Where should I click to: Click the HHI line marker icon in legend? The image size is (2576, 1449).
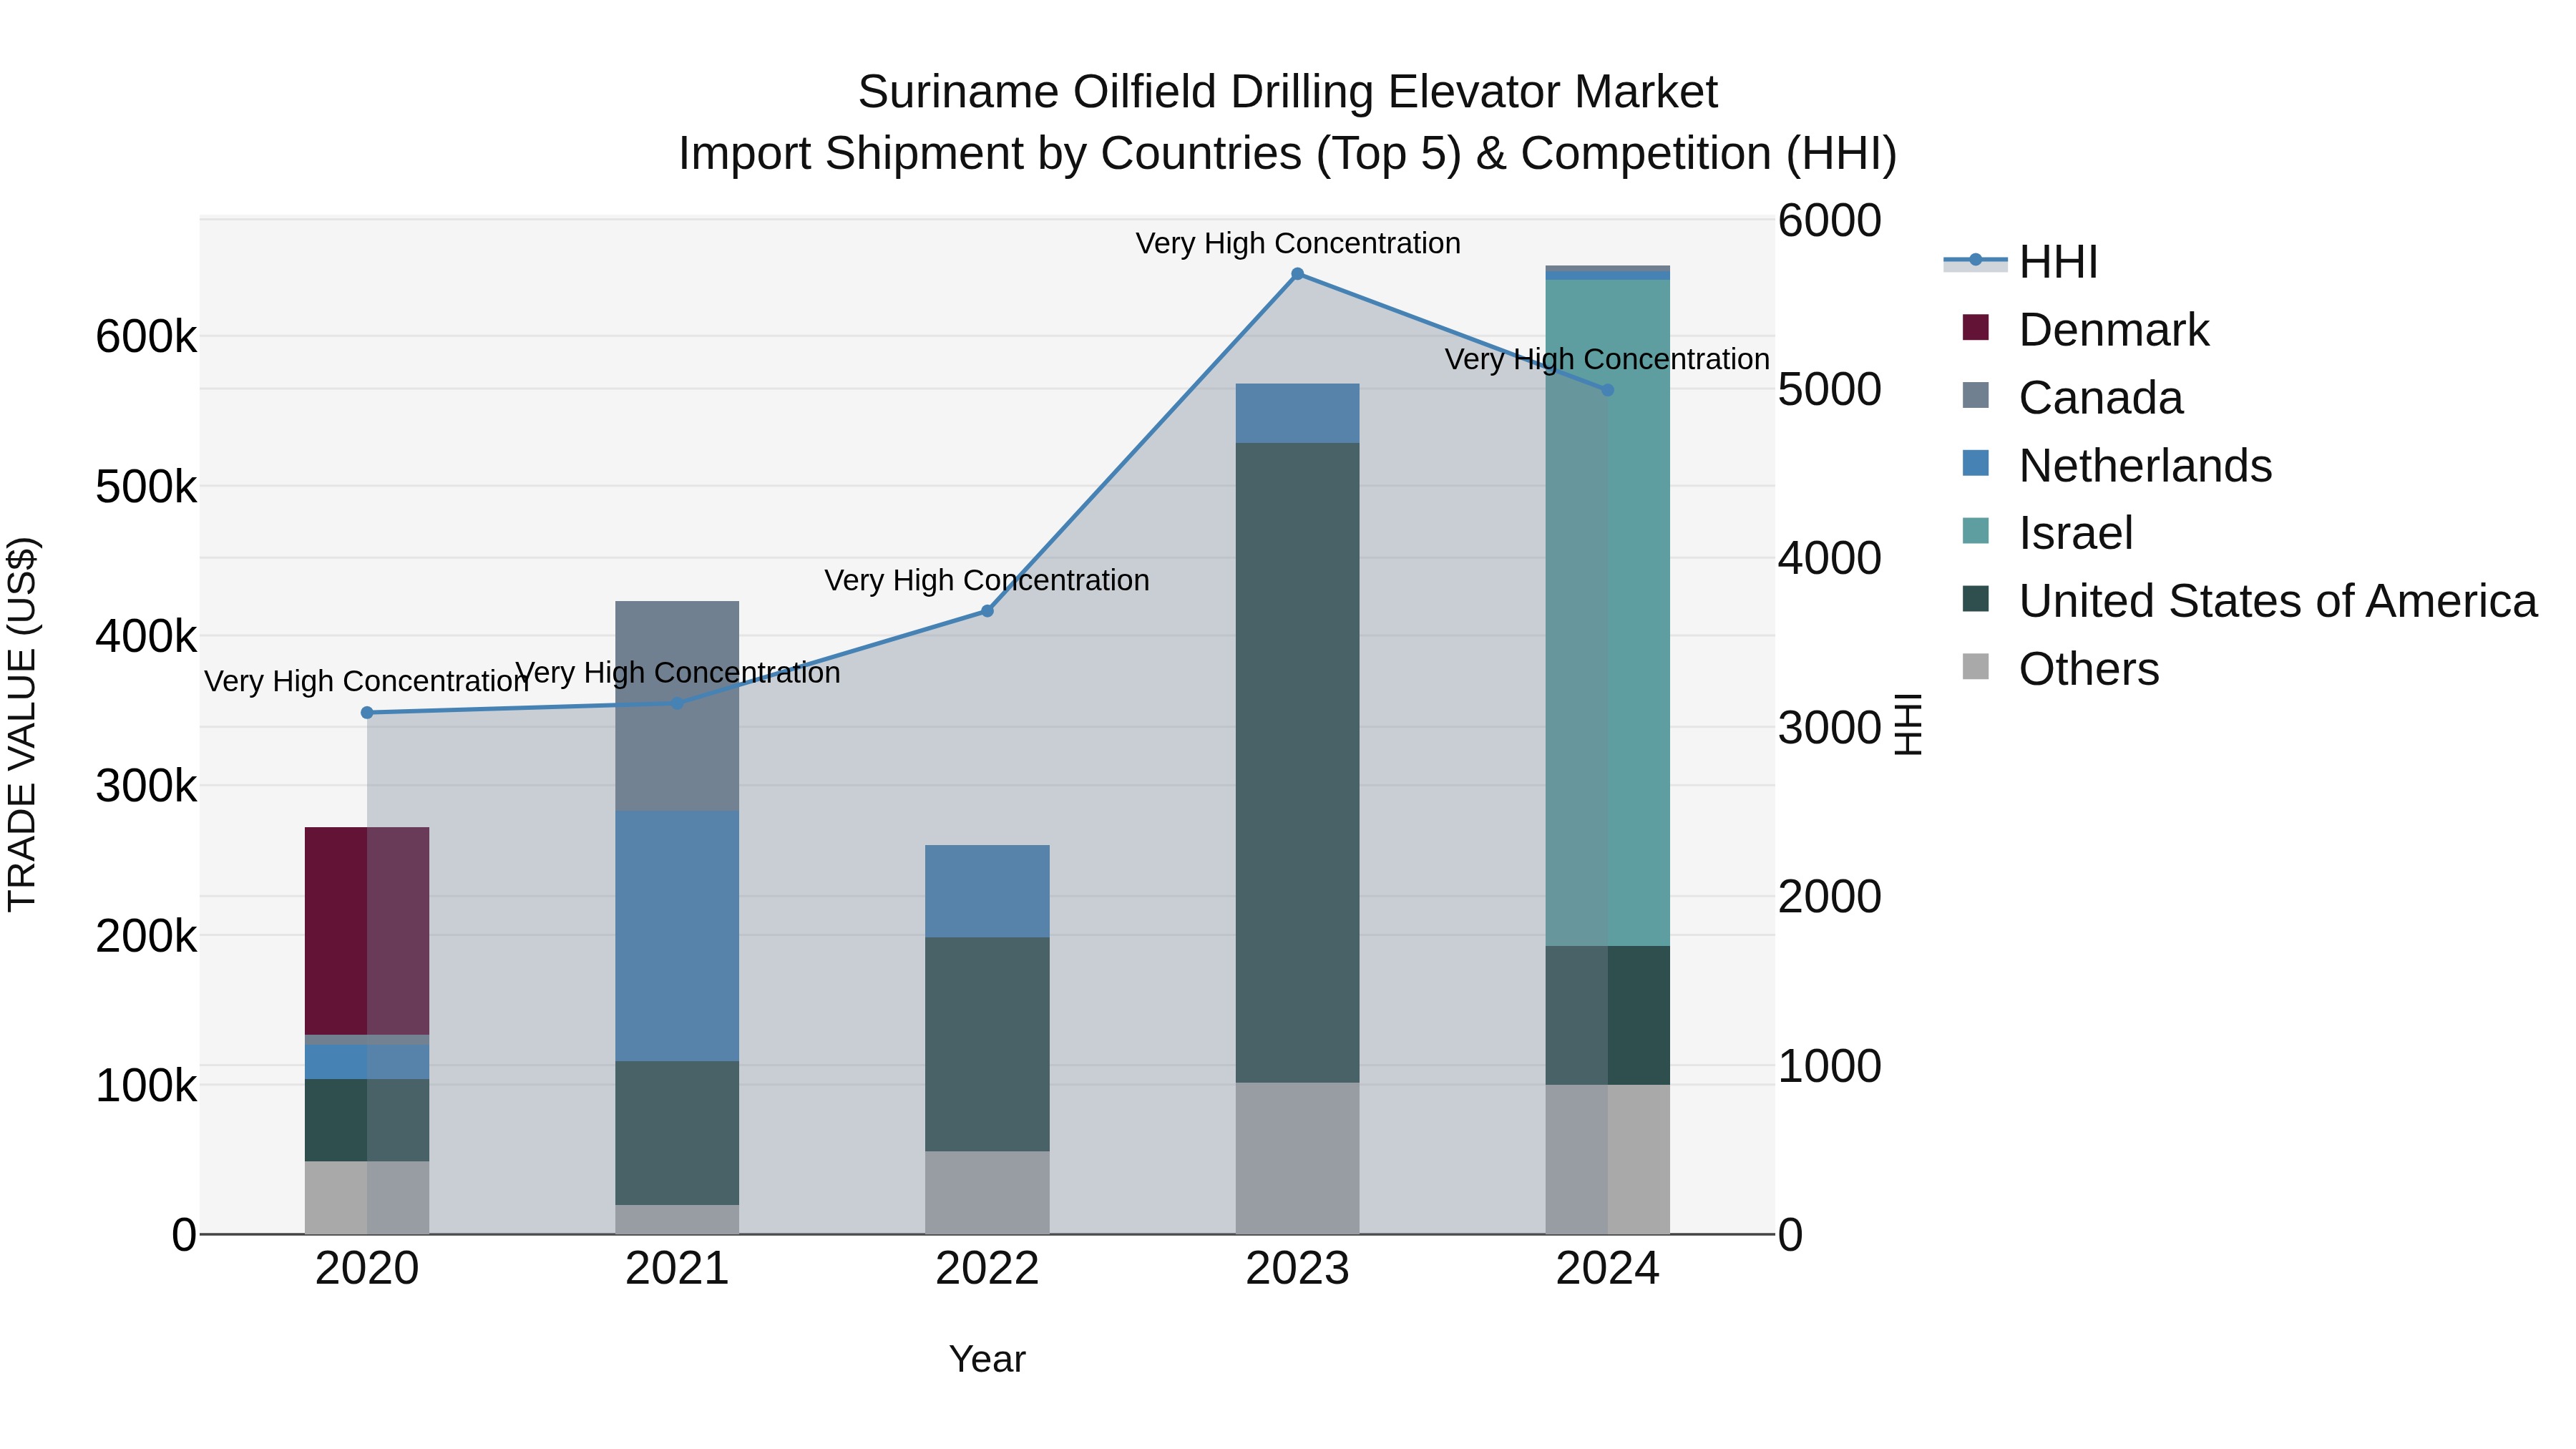pyautogui.click(x=1975, y=260)
